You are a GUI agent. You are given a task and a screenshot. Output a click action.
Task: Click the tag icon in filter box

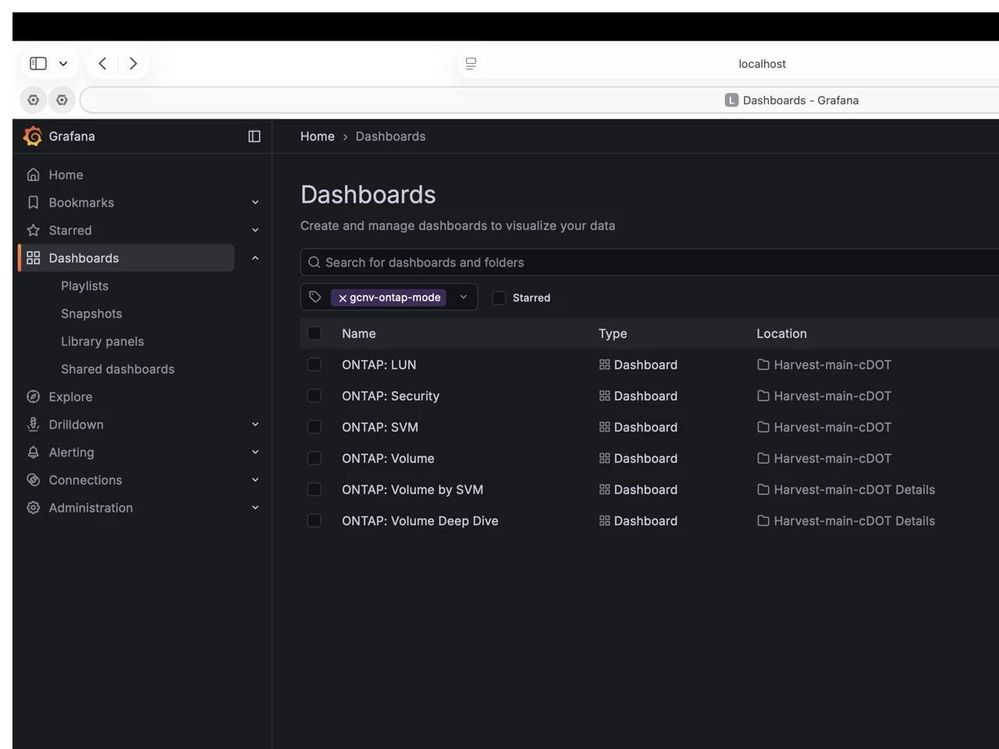pos(315,297)
